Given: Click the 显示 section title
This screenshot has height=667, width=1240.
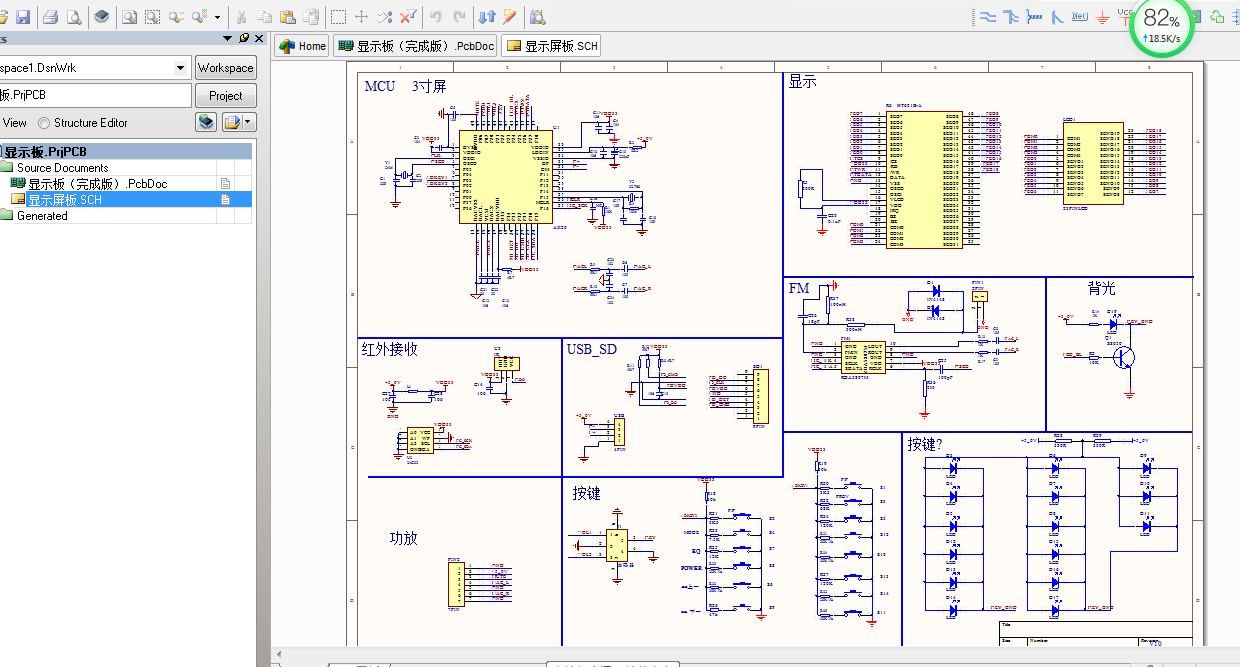Looking at the screenshot, I should coord(803,82).
